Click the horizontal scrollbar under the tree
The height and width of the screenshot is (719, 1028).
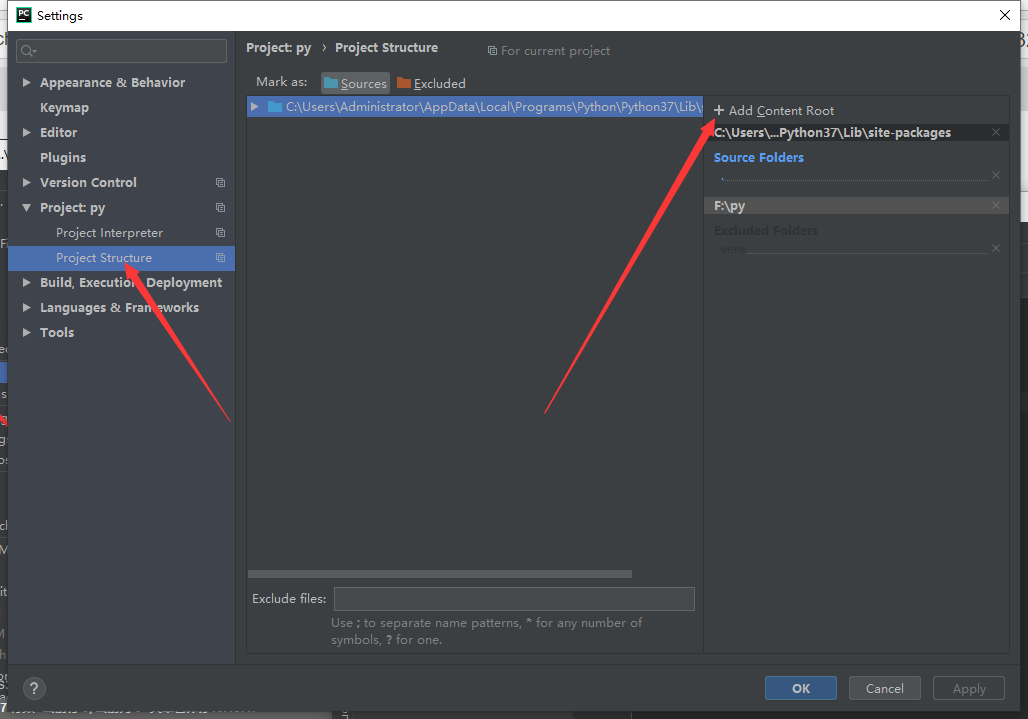(440, 573)
